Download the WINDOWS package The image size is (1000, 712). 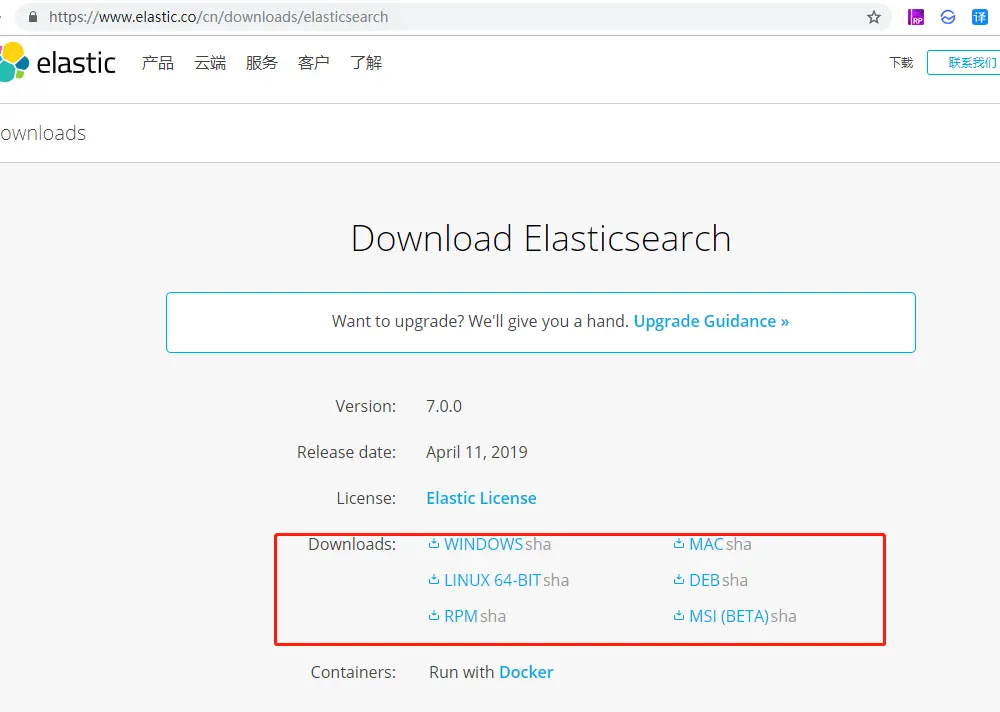(x=483, y=544)
